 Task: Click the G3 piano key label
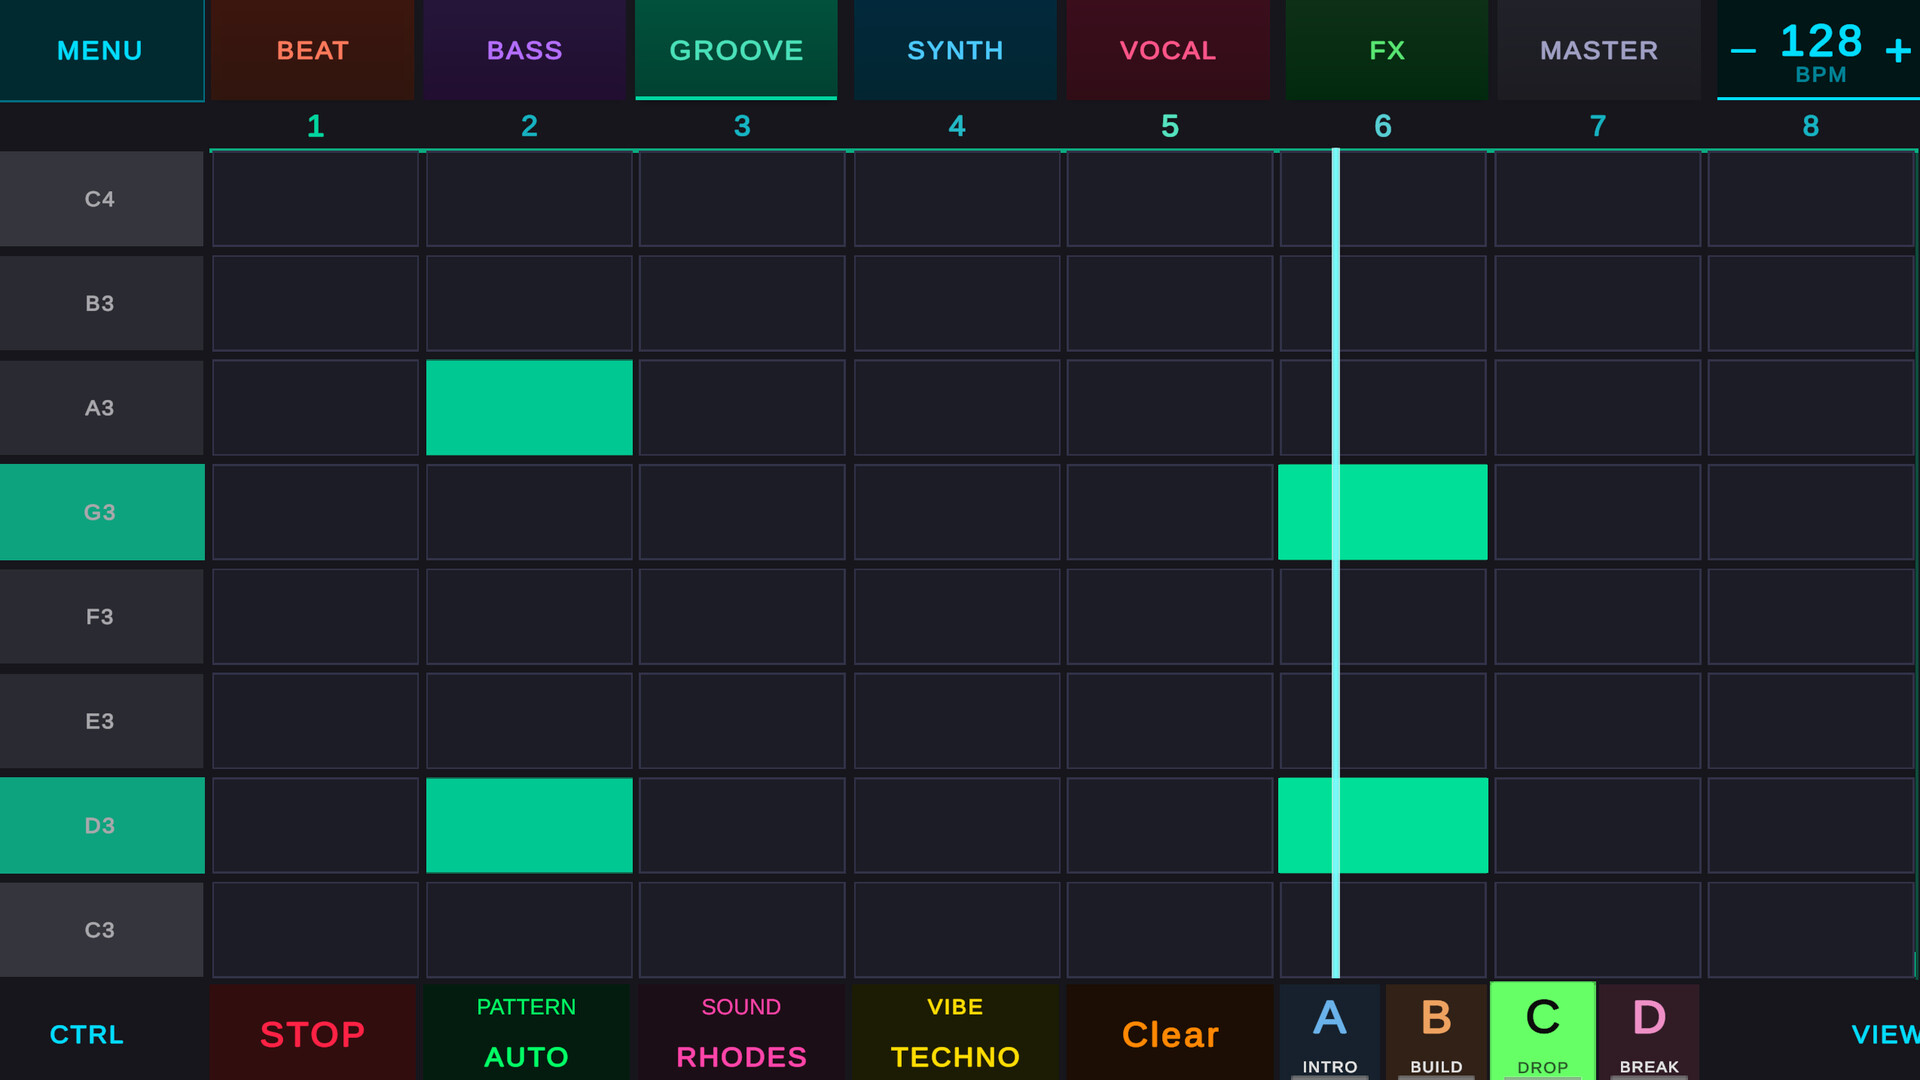pos(100,512)
